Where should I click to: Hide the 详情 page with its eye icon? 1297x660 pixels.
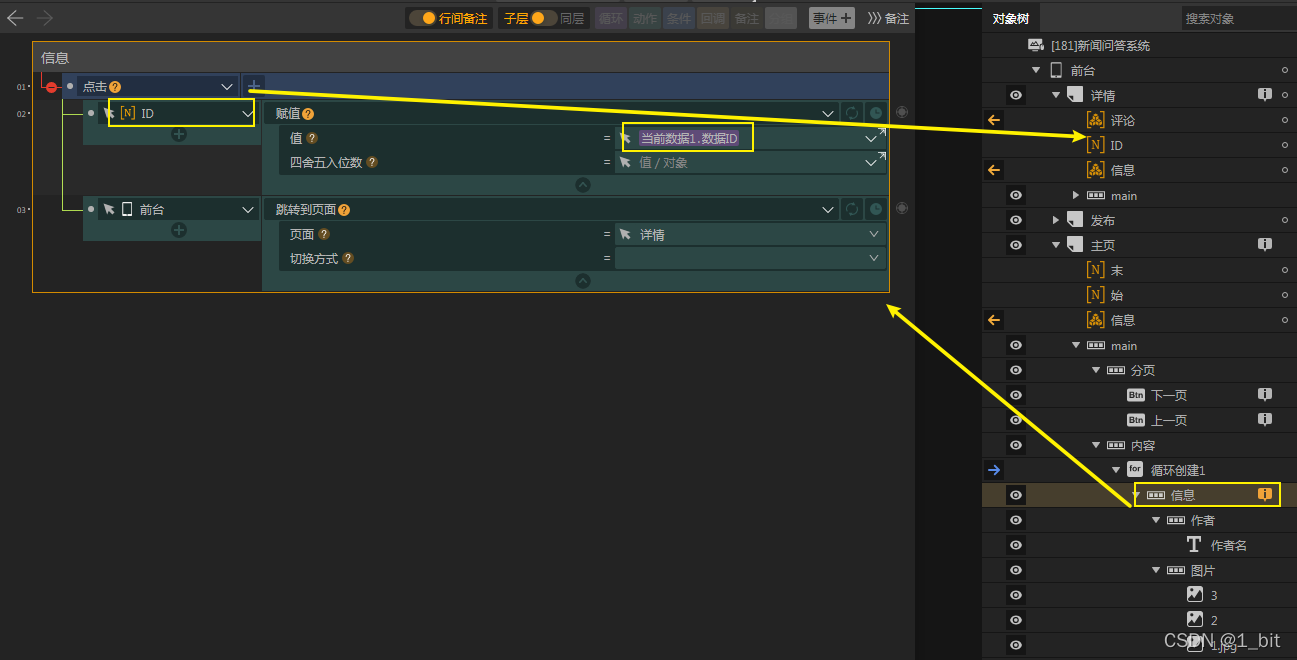pyautogui.click(x=1016, y=95)
